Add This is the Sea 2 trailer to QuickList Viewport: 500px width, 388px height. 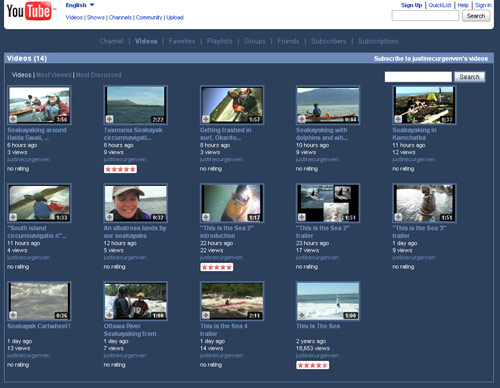(x=302, y=217)
